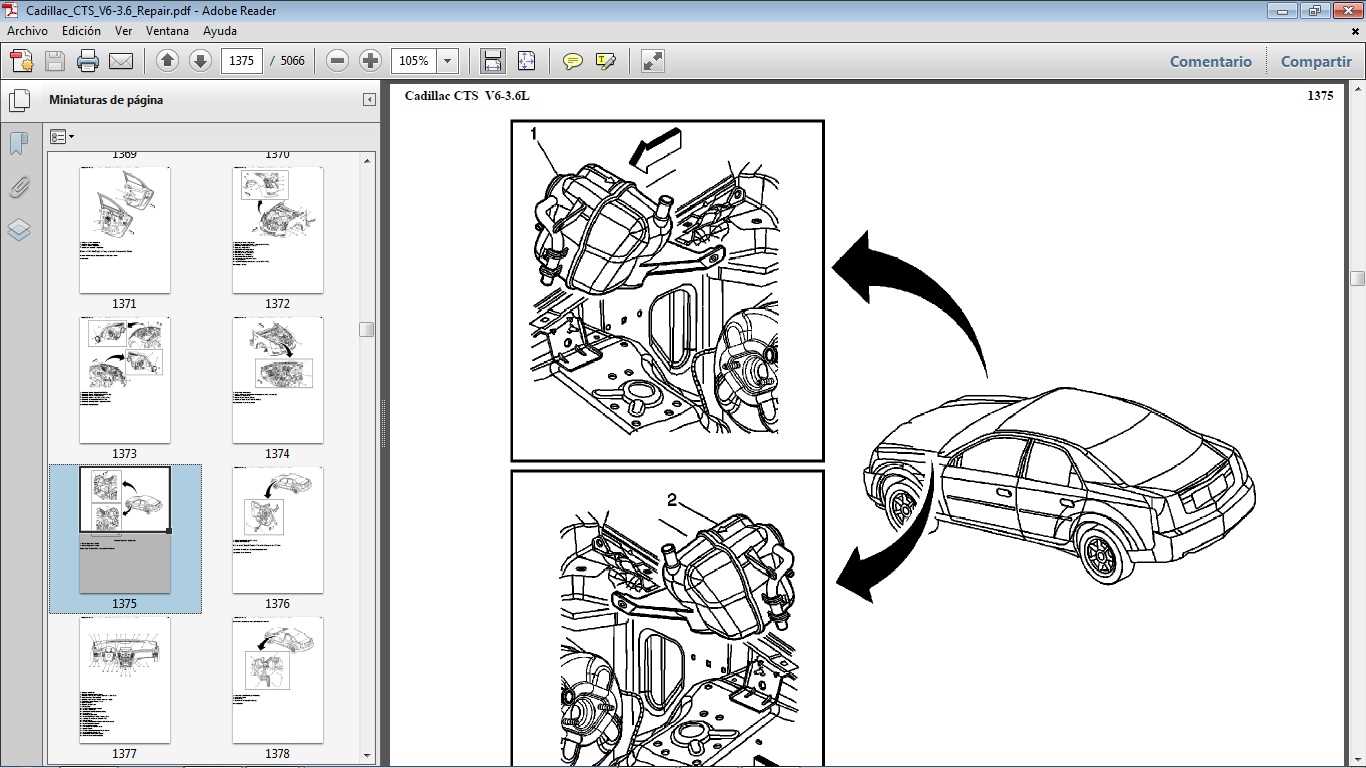Screen dimensions: 1366x768
Task: Click the Save file icon
Action: (55, 61)
